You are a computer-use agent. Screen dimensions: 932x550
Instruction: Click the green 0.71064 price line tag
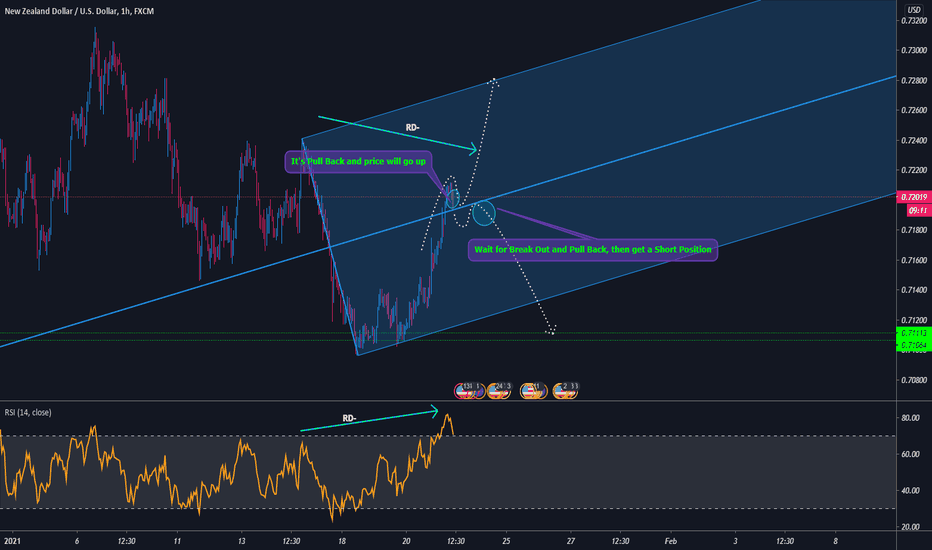click(x=914, y=345)
